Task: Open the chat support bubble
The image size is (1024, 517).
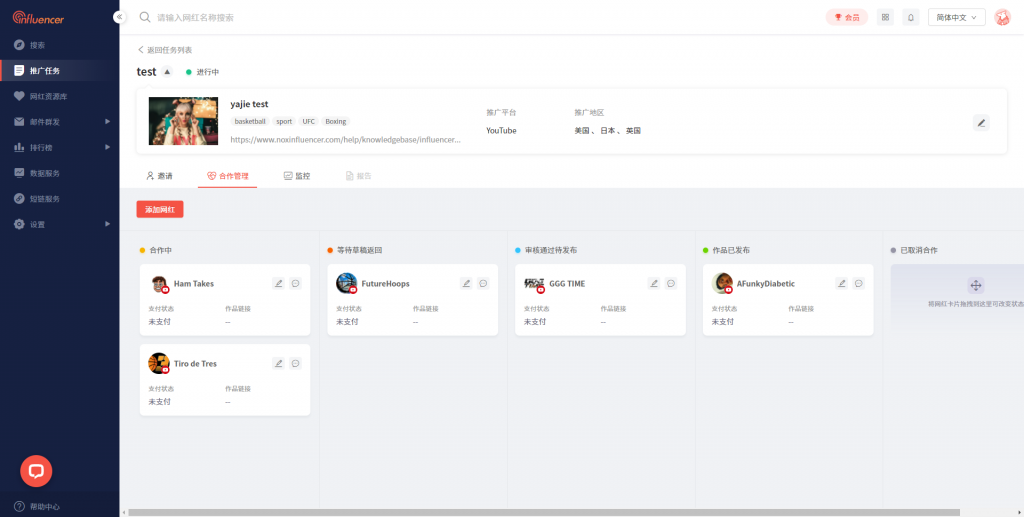Action: pos(36,470)
